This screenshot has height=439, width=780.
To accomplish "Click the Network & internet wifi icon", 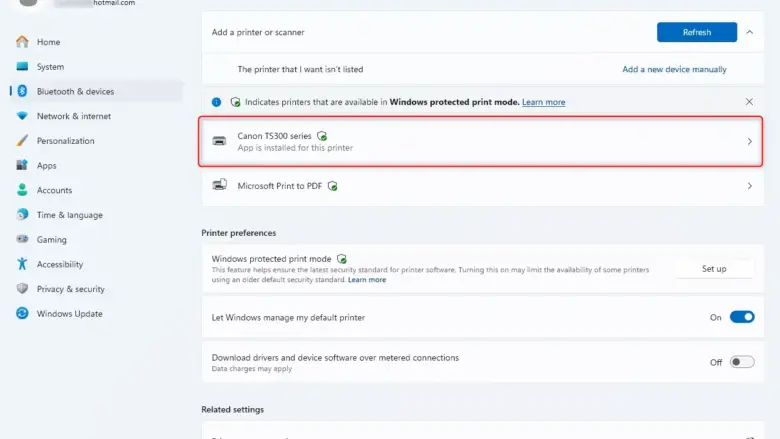I will click(22, 116).
